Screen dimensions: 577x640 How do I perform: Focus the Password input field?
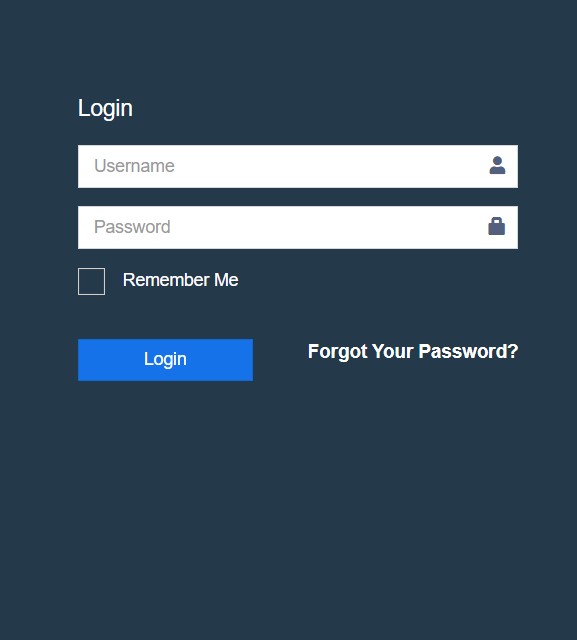click(x=298, y=227)
